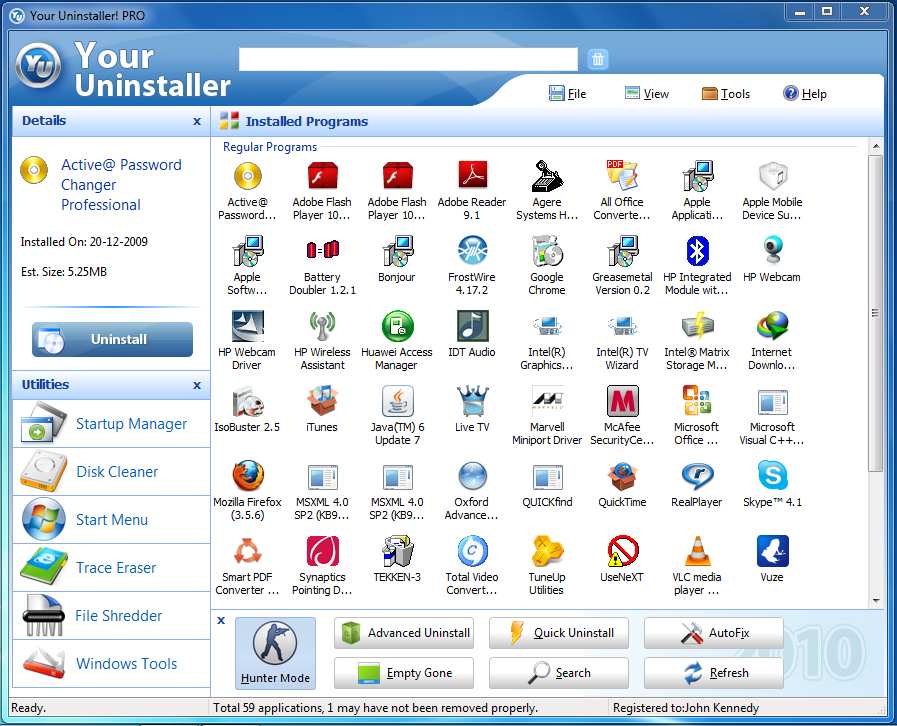Select QuickTime program icon
Viewport: 897px width, 726px height.
(x=622, y=476)
